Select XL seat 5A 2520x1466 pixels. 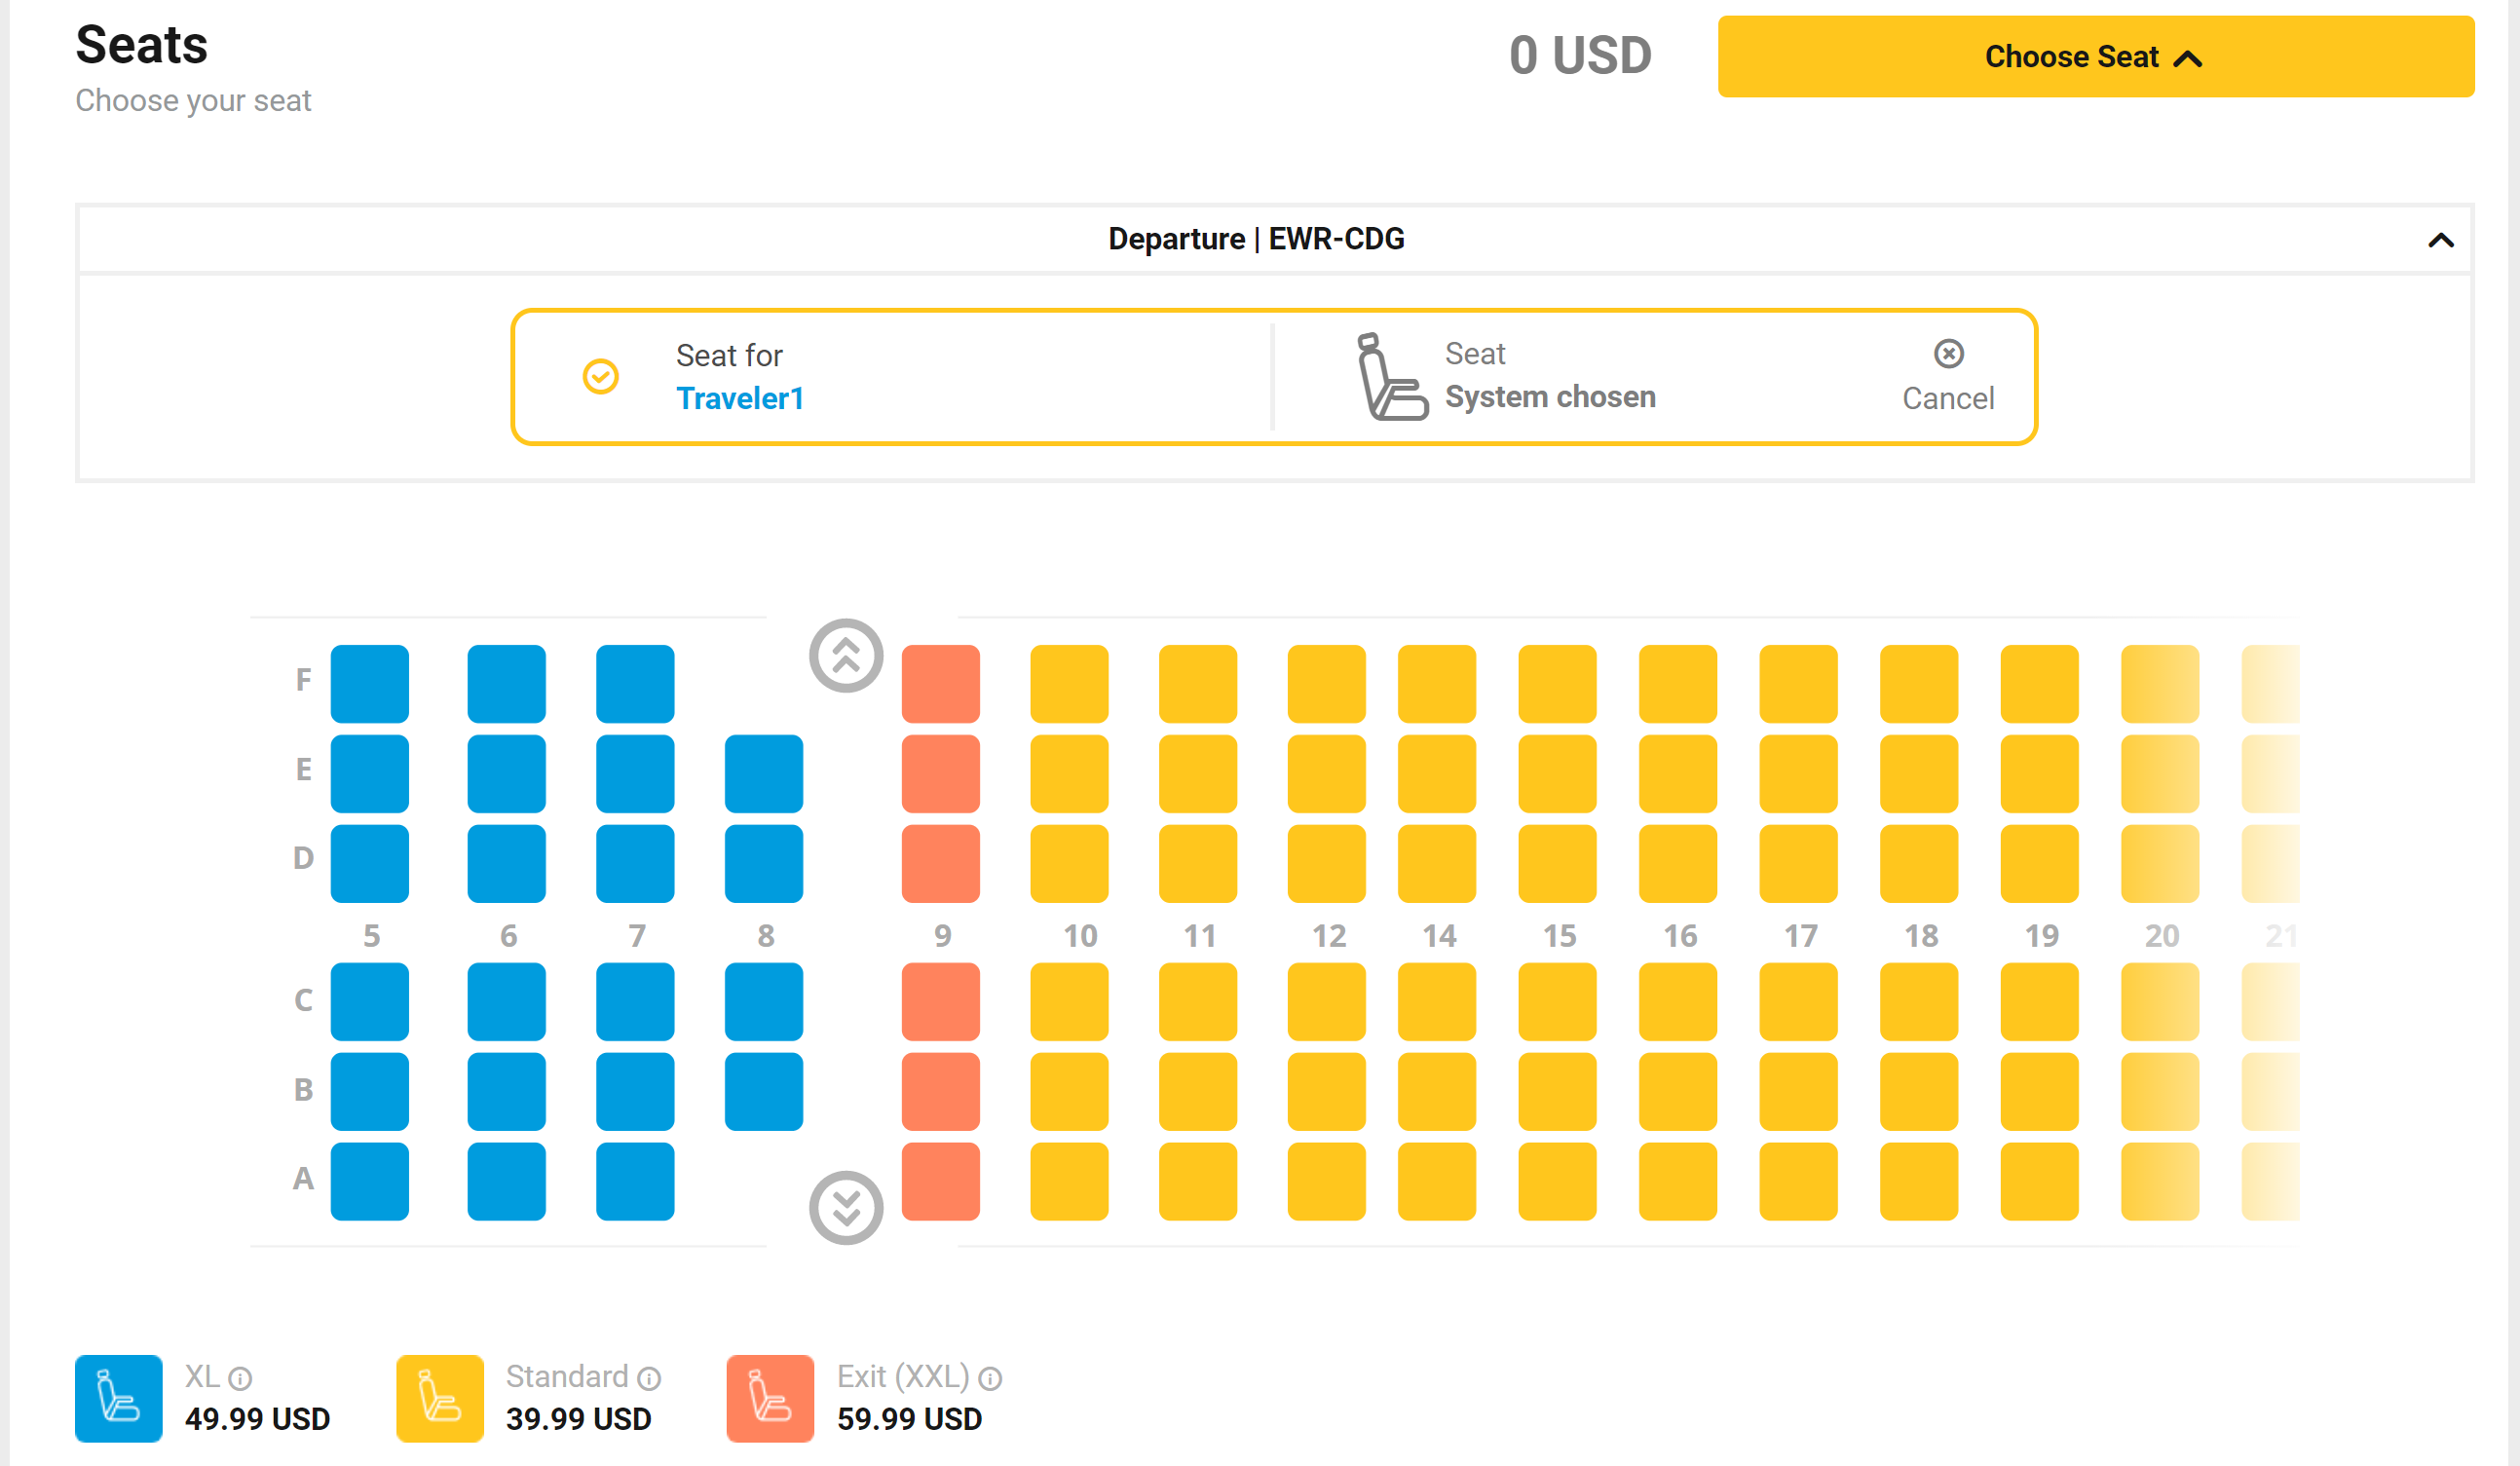(x=370, y=1181)
